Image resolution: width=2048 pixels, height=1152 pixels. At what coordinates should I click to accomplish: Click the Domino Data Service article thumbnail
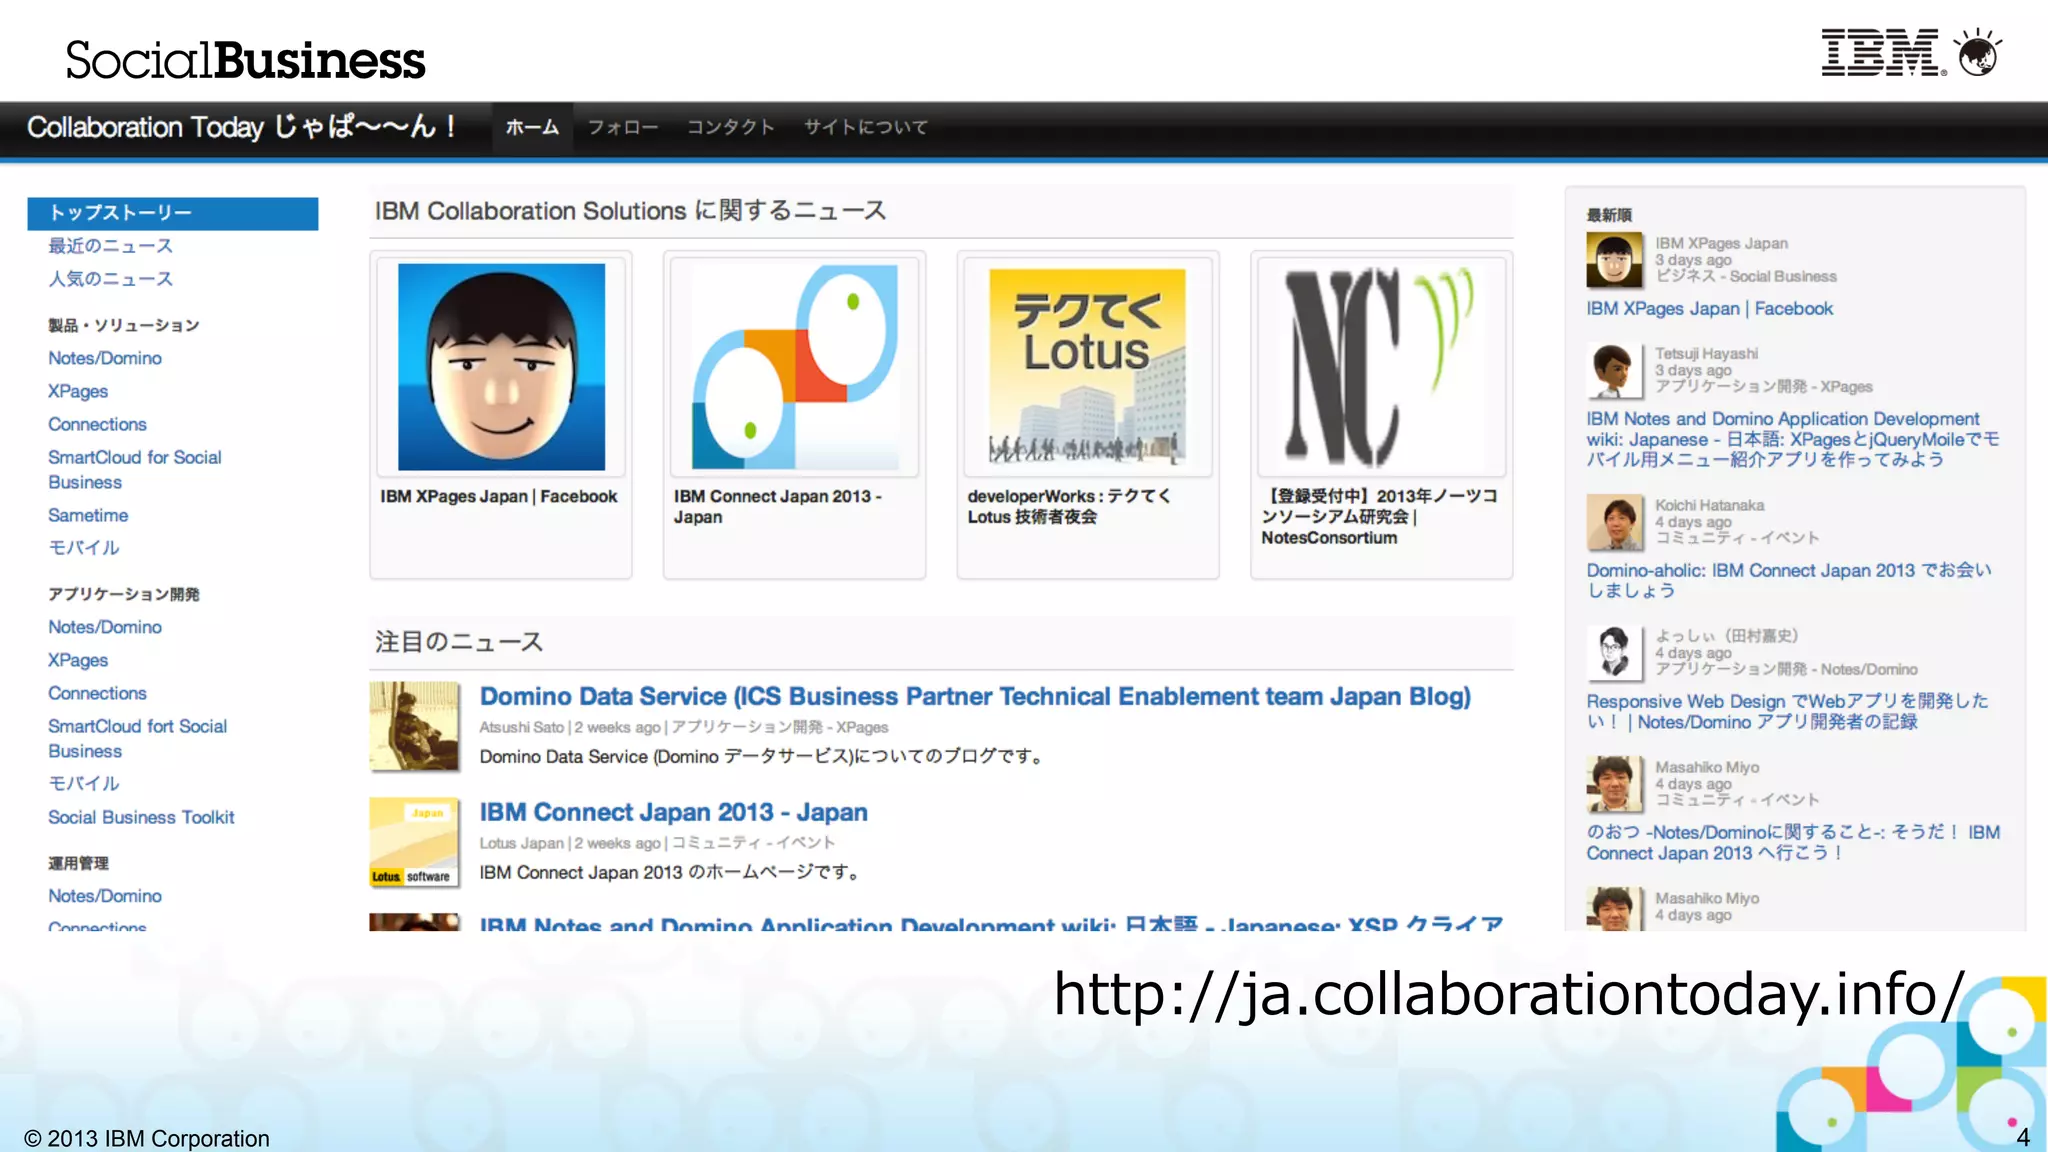pyautogui.click(x=414, y=726)
